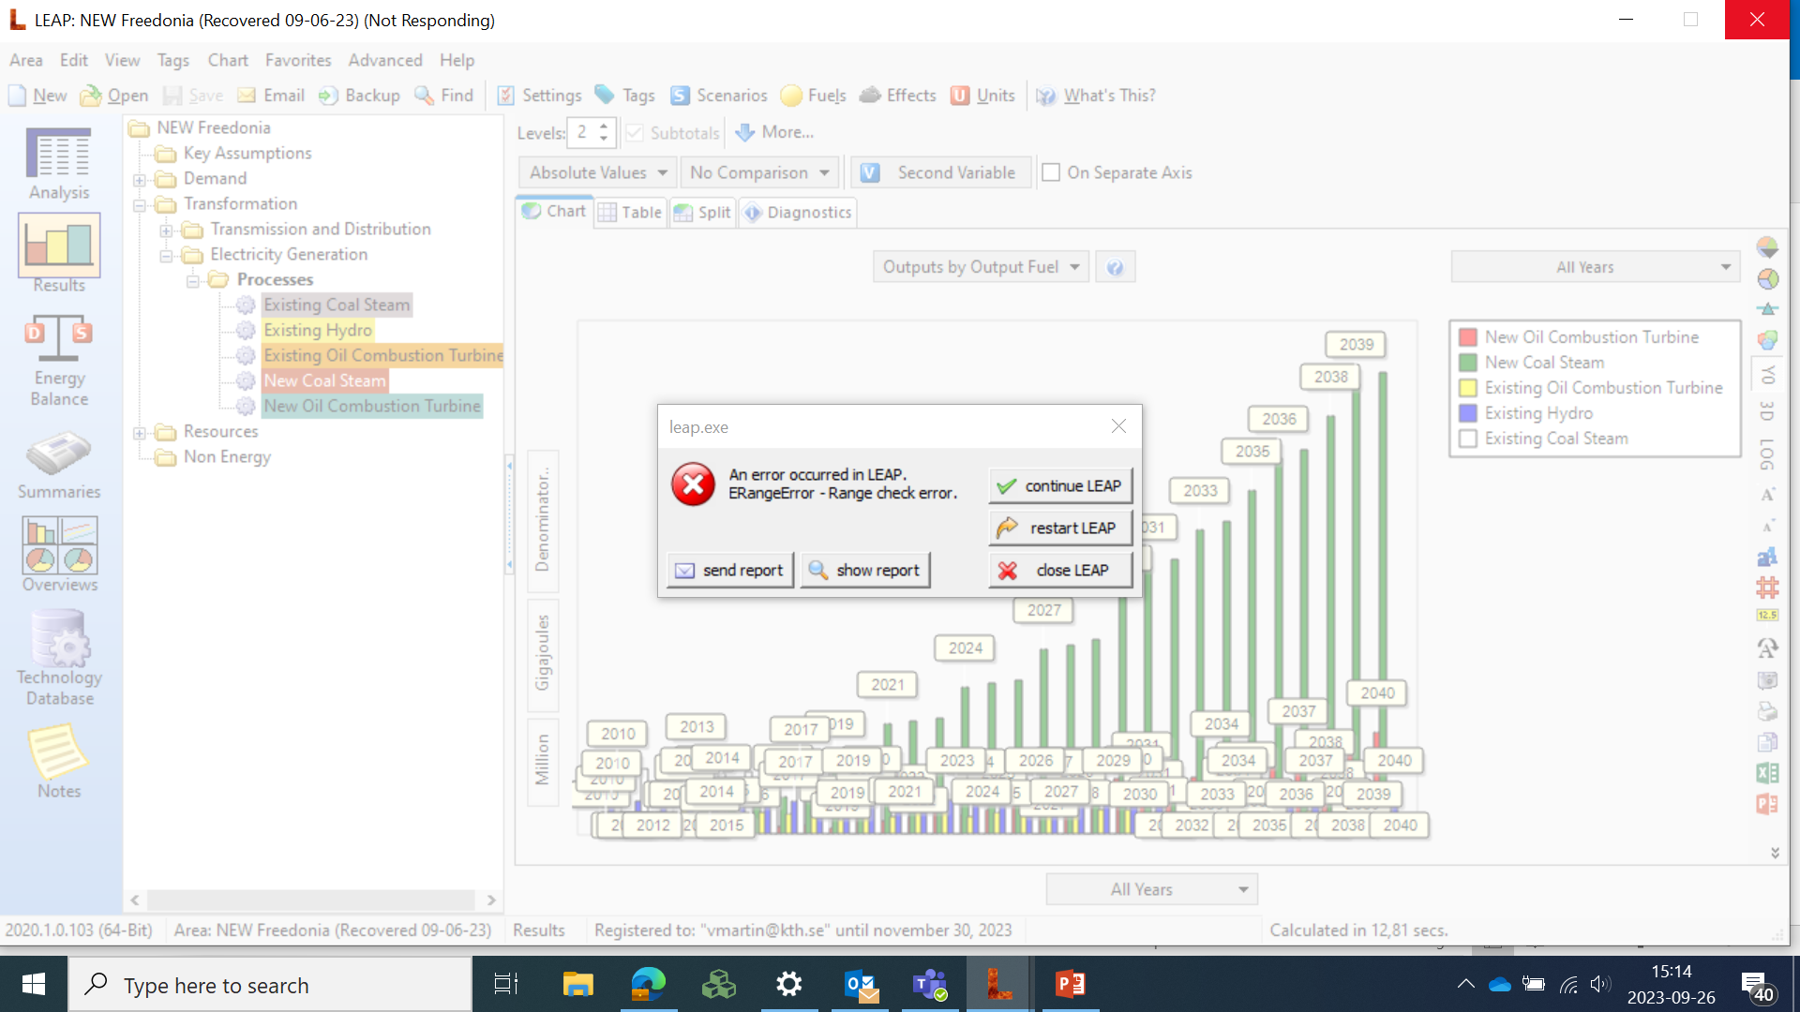Expand Transmission and Distribution folder

[x=167, y=229]
